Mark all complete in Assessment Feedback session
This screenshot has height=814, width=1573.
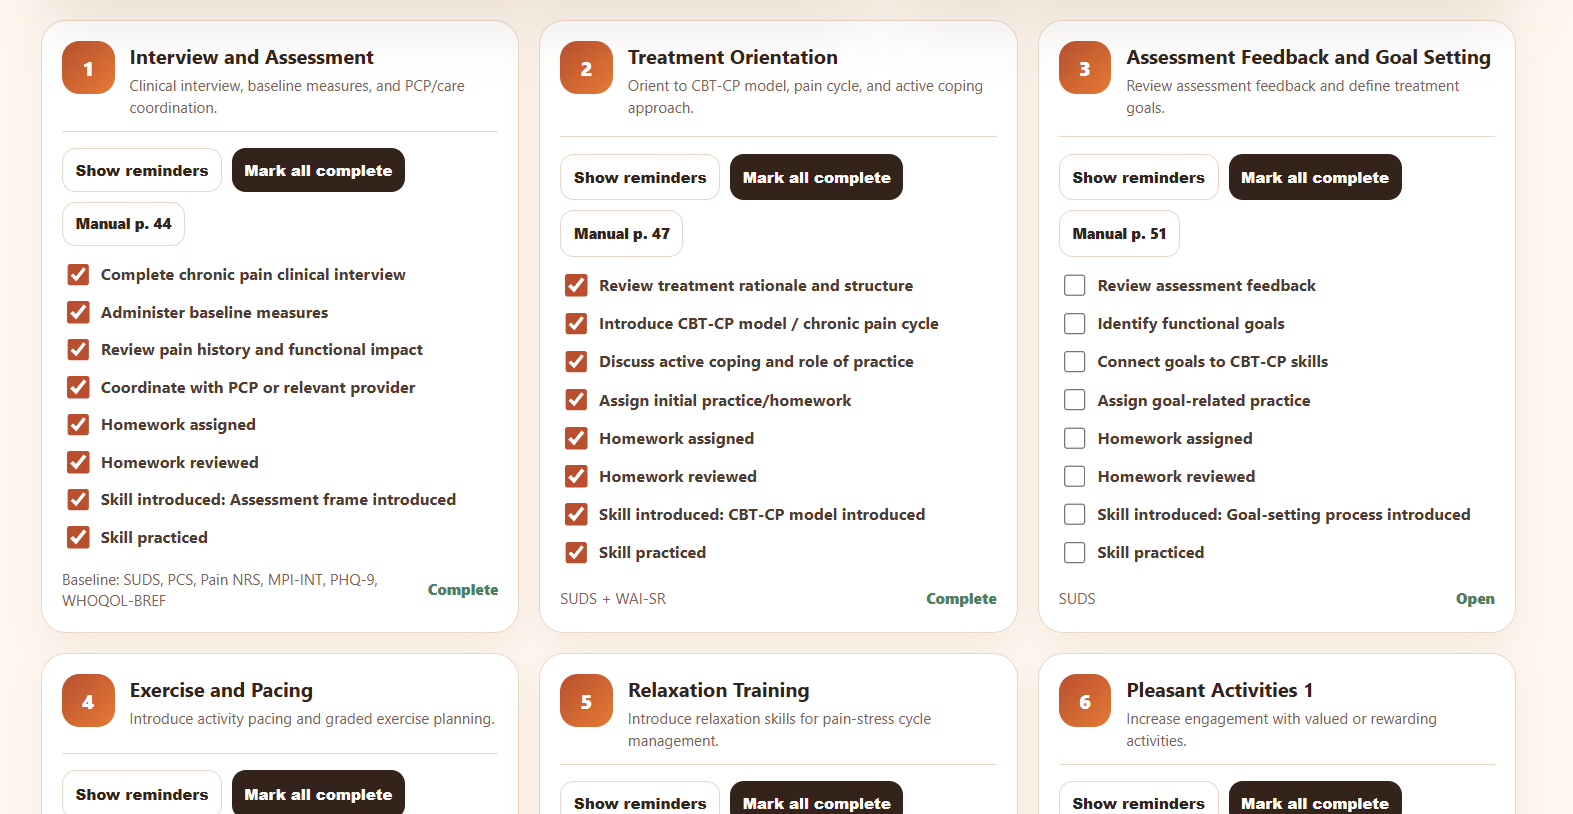(1314, 177)
